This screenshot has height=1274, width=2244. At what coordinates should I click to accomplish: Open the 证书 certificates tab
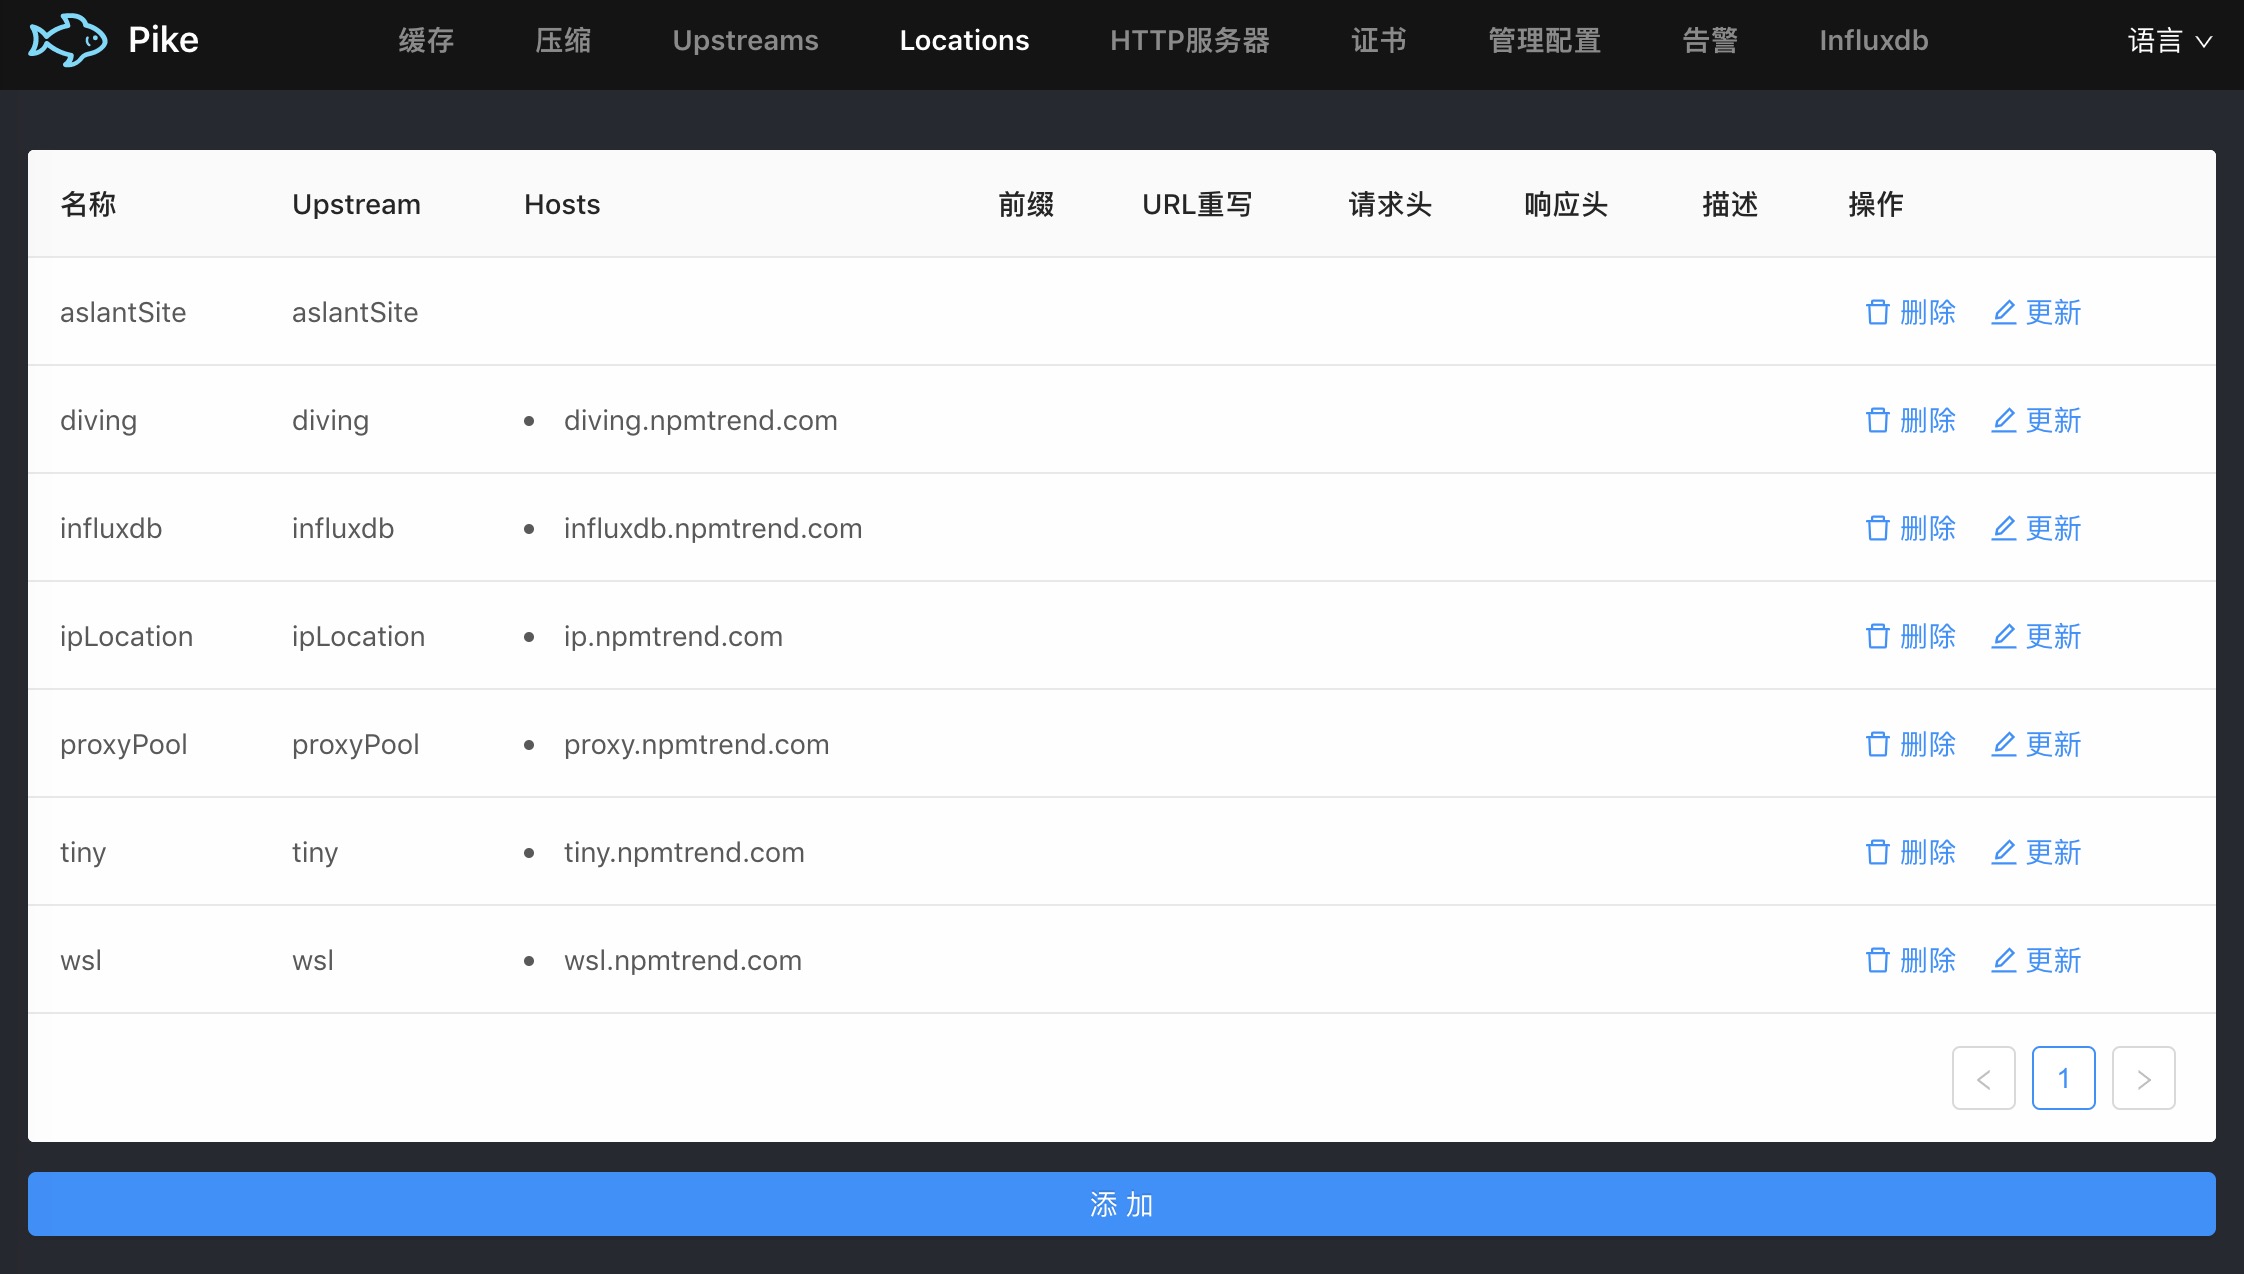1378,41
